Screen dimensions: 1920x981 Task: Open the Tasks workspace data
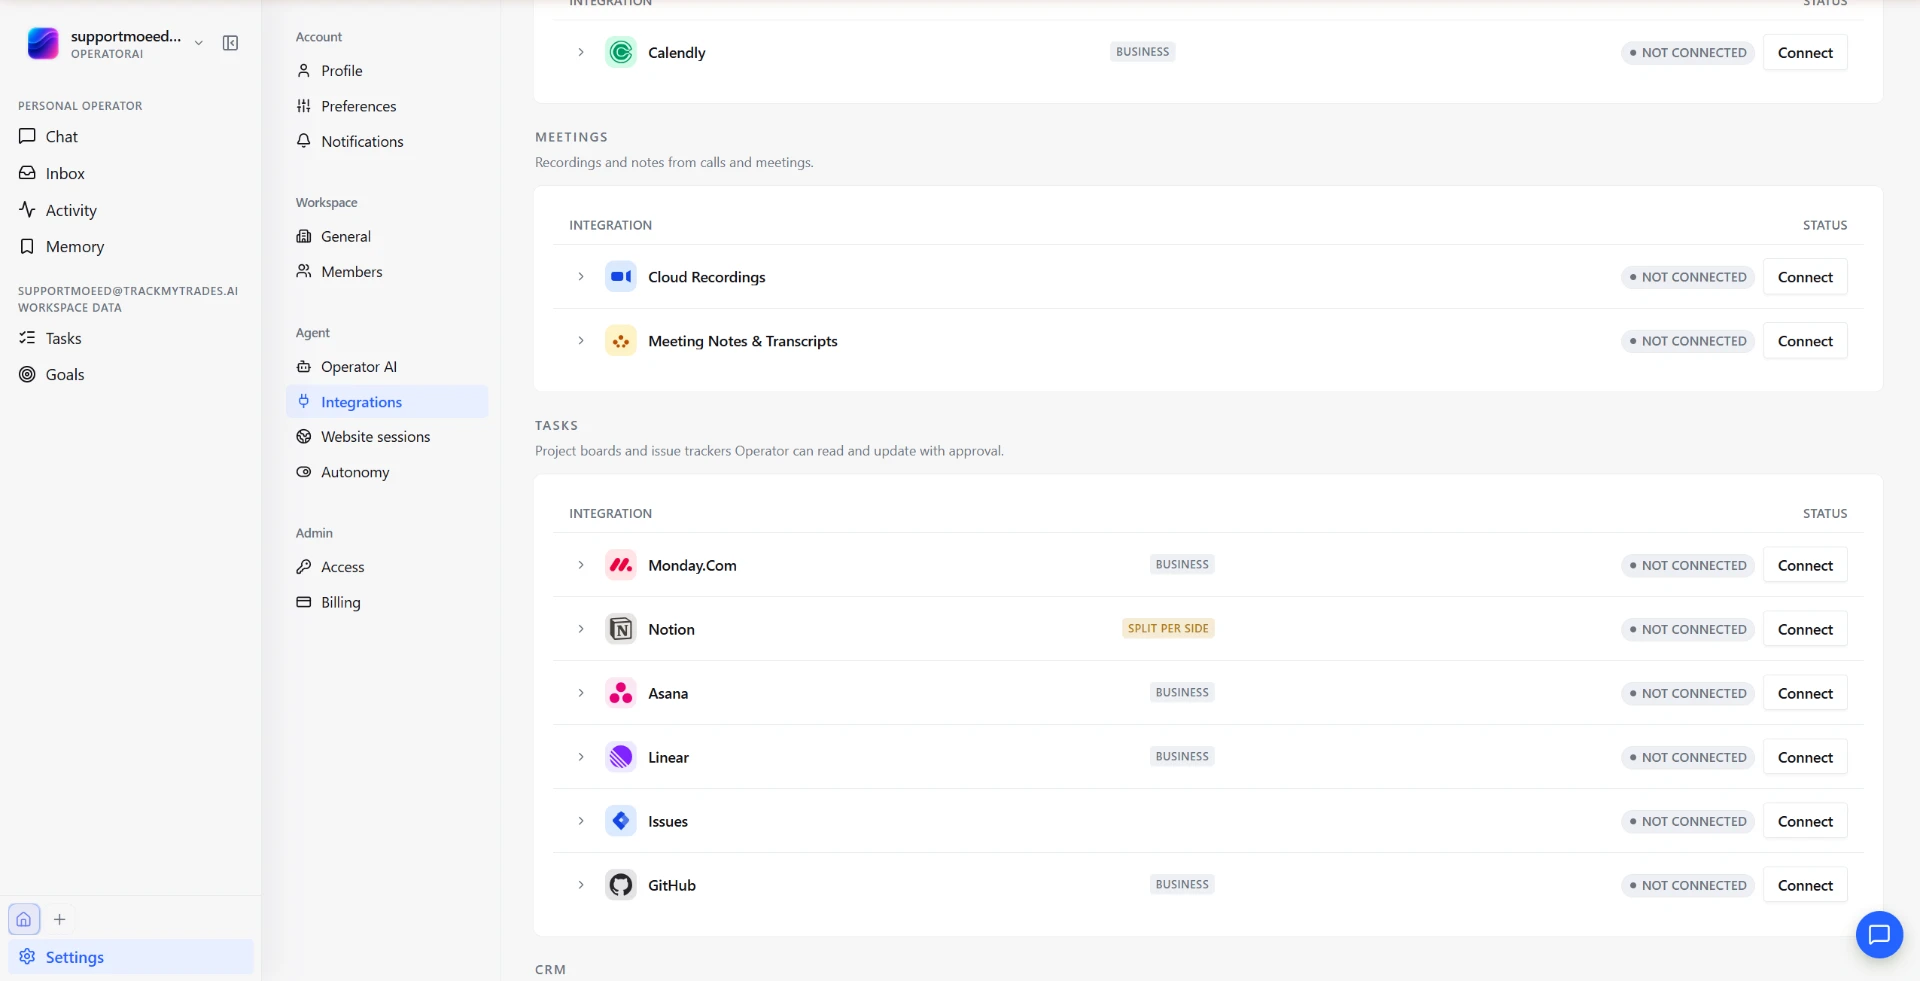point(130,338)
